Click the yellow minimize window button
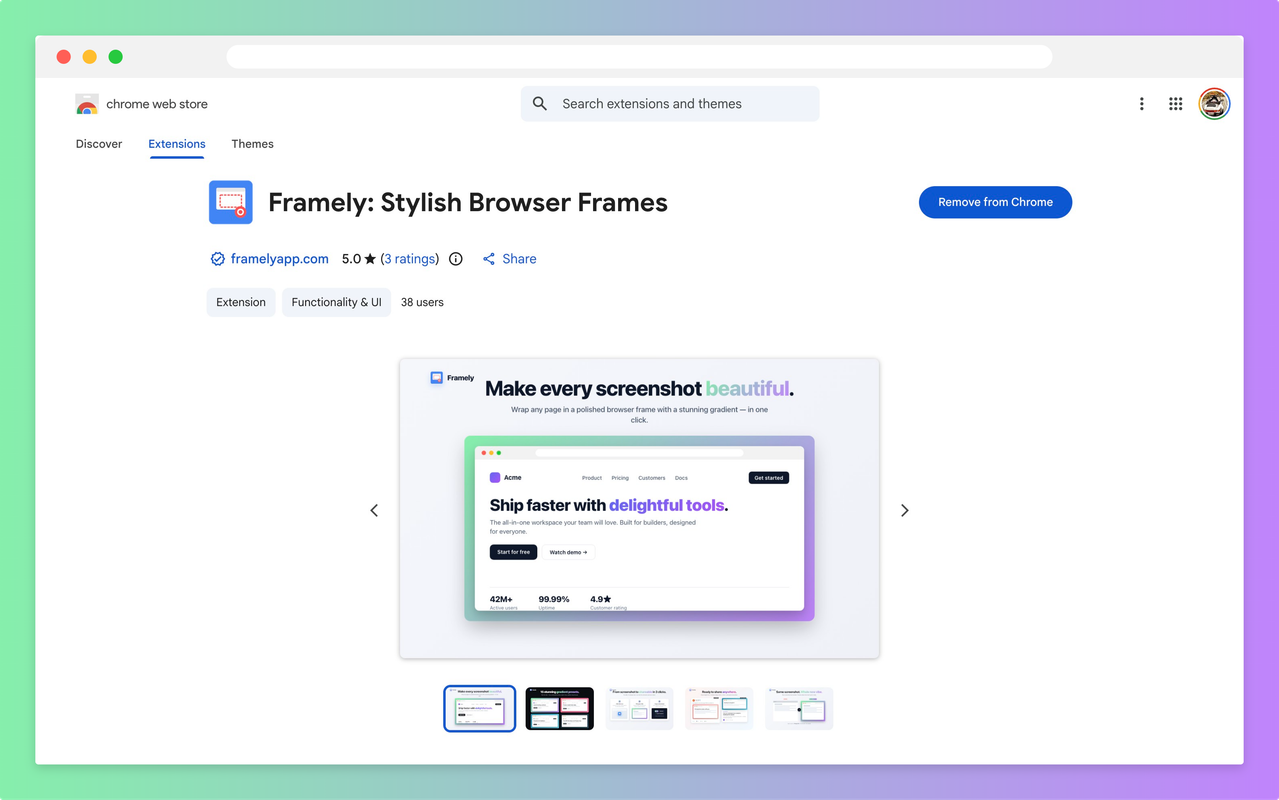Image resolution: width=1279 pixels, height=800 pixels. click(x=90, y=57)
